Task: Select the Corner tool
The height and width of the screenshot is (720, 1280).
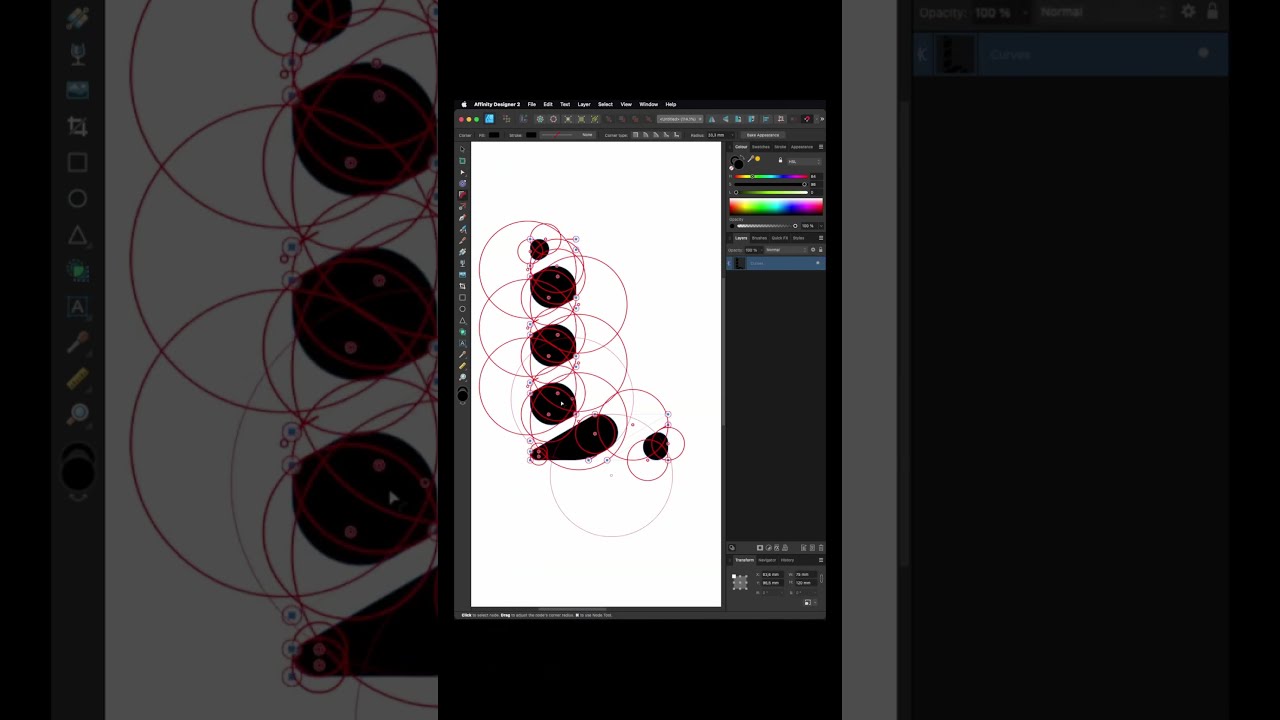Action: [462, 195]
